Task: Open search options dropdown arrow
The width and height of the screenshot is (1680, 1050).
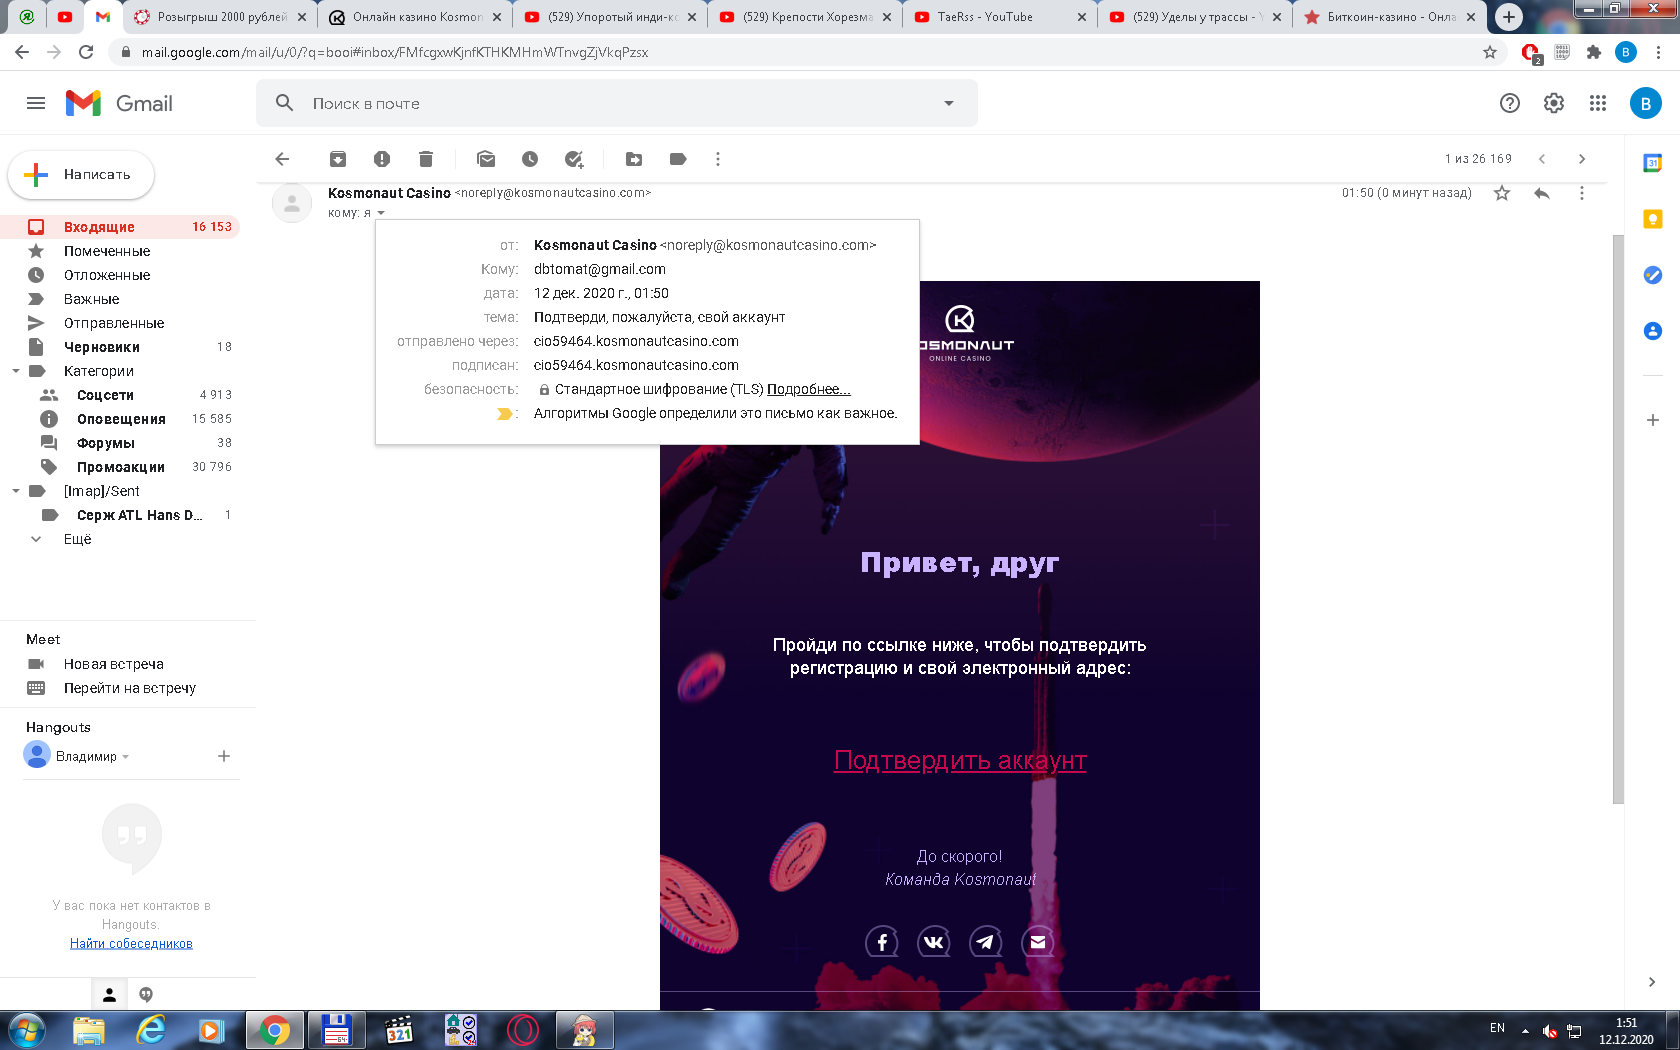Action: pos(949,103)
